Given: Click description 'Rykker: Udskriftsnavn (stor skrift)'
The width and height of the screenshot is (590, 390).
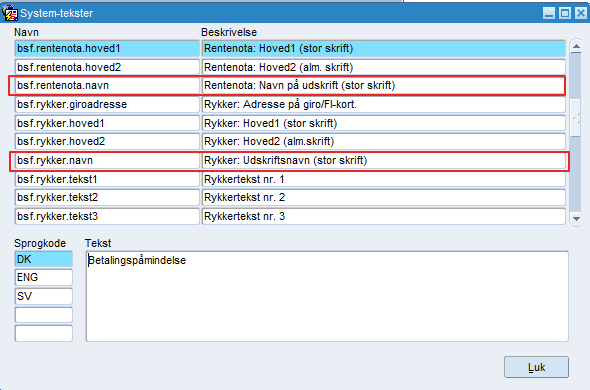Looking at the screenshot, I should point(384,160).
